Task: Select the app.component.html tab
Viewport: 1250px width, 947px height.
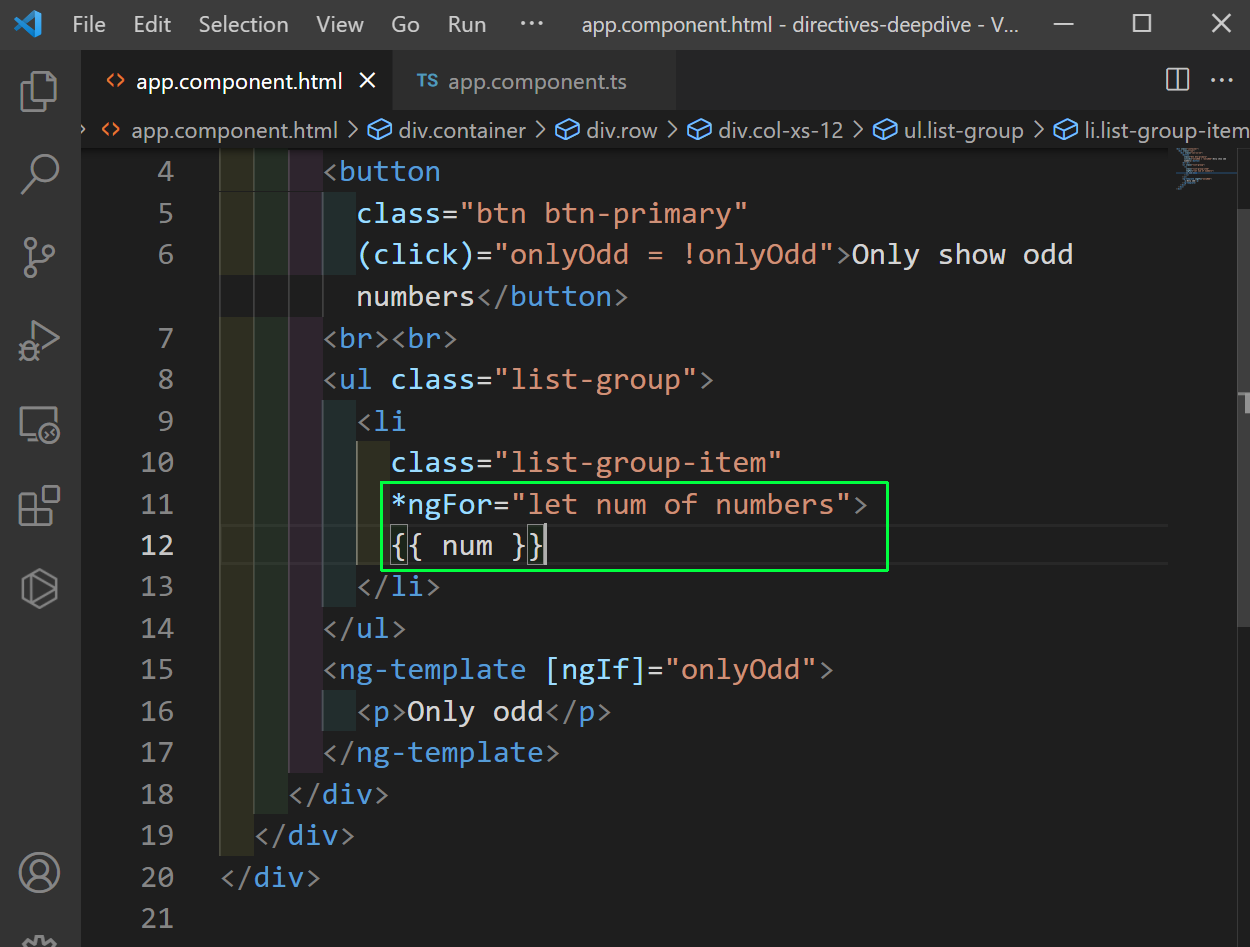Action: (x=238, y=81)
